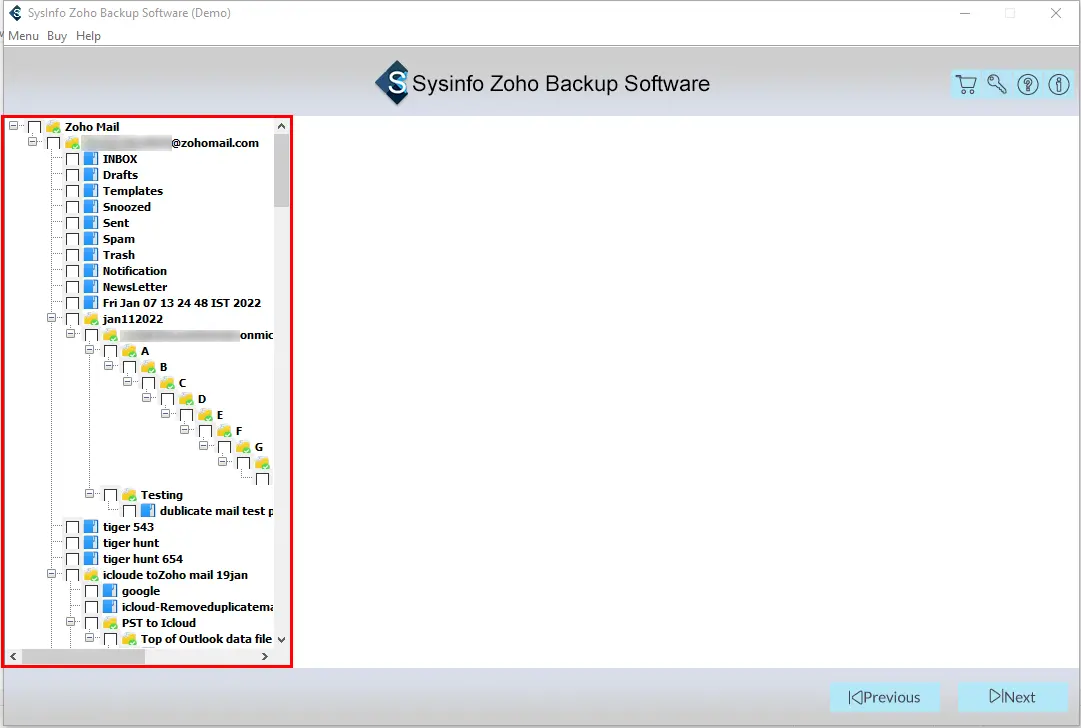Viewport: 1081px width, 728px height.
Task: Open the info about icon
Action: tap(1059, 84)
